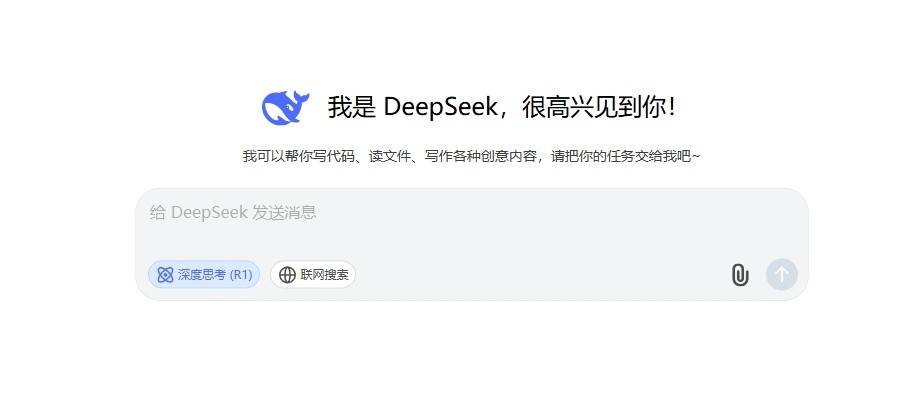
Task: Click the atom icon for deep thinking
Action: tap(165, 275)
